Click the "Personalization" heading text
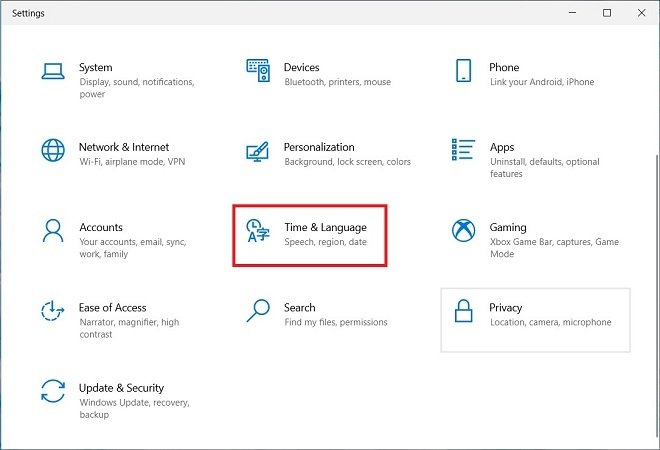This screenshot has width=660, height=450. (319, 147)
